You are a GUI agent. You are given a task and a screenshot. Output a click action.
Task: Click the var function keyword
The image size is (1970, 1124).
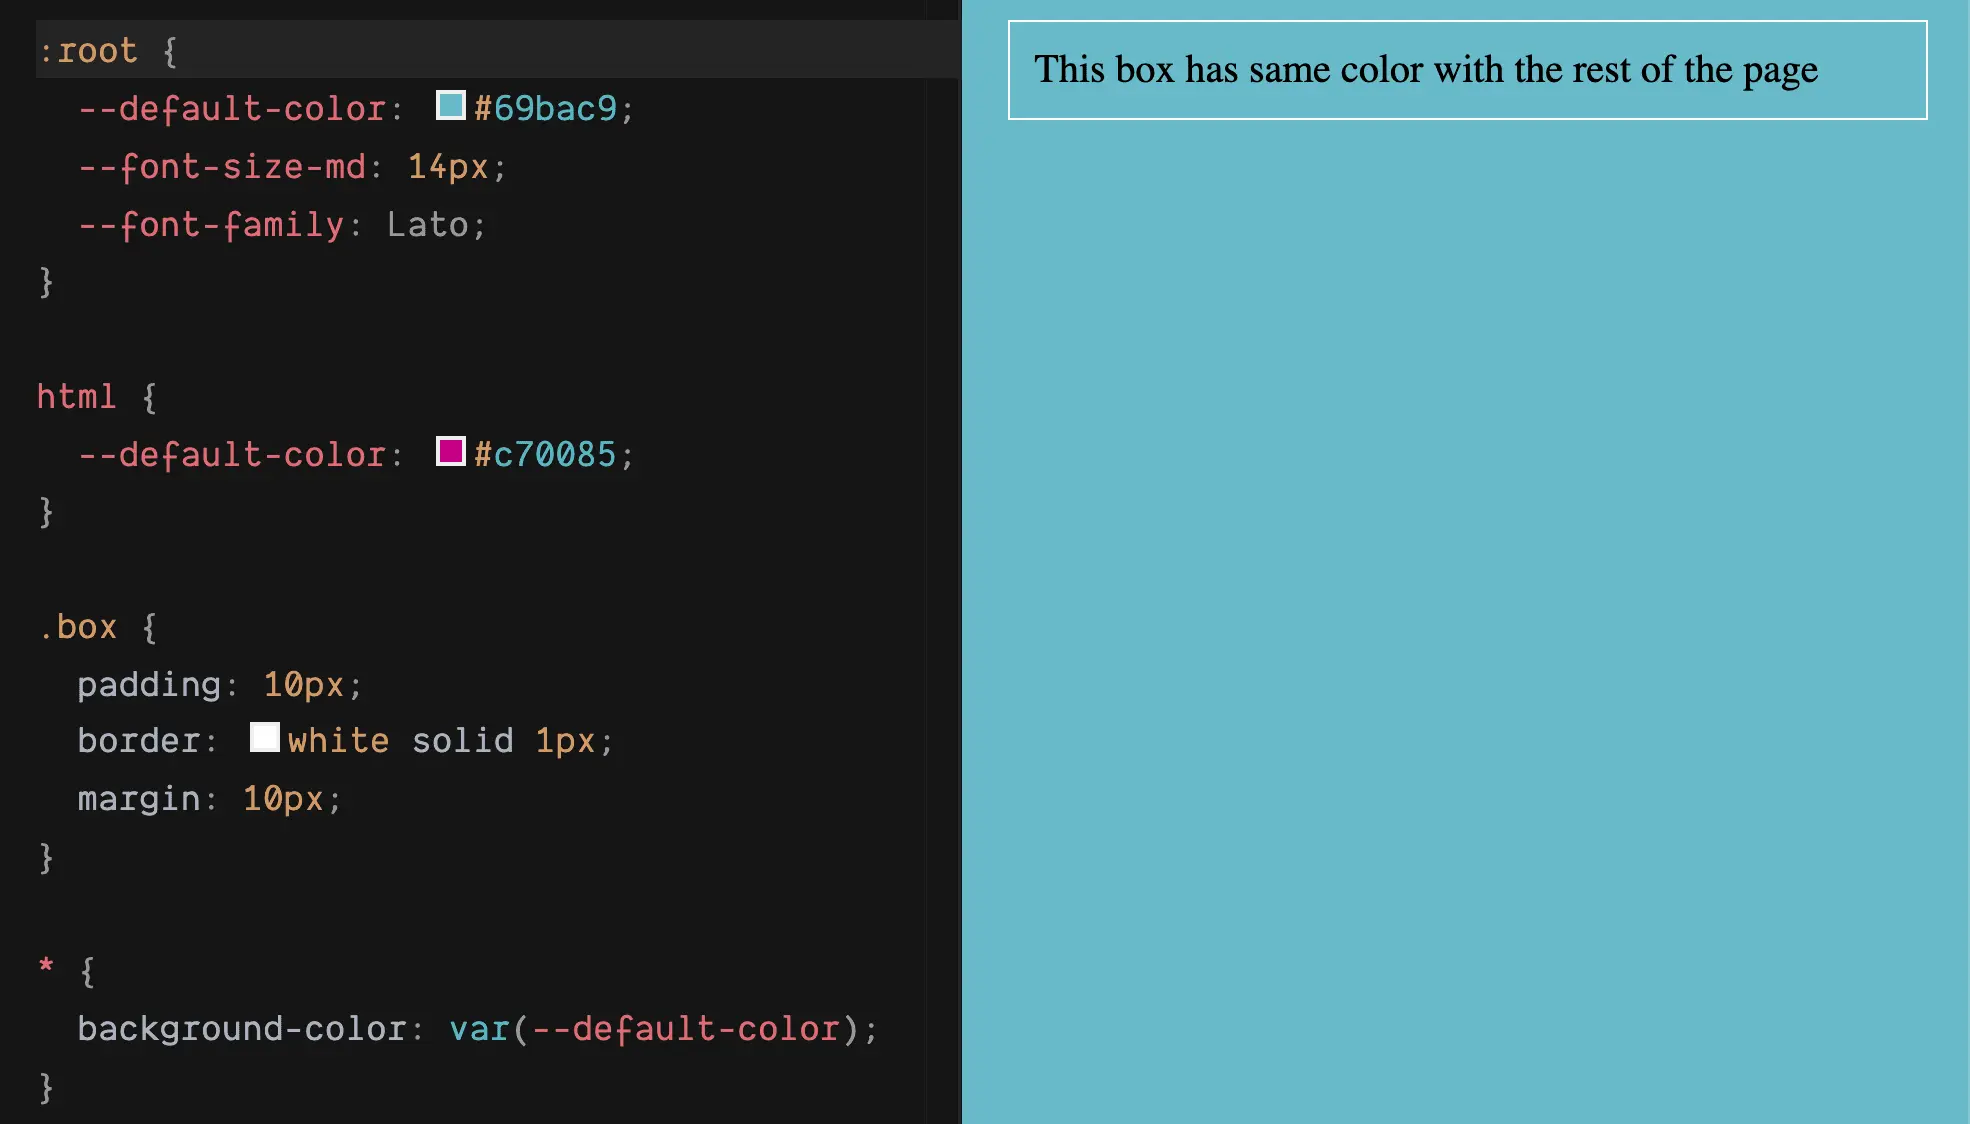point(479,1028)
